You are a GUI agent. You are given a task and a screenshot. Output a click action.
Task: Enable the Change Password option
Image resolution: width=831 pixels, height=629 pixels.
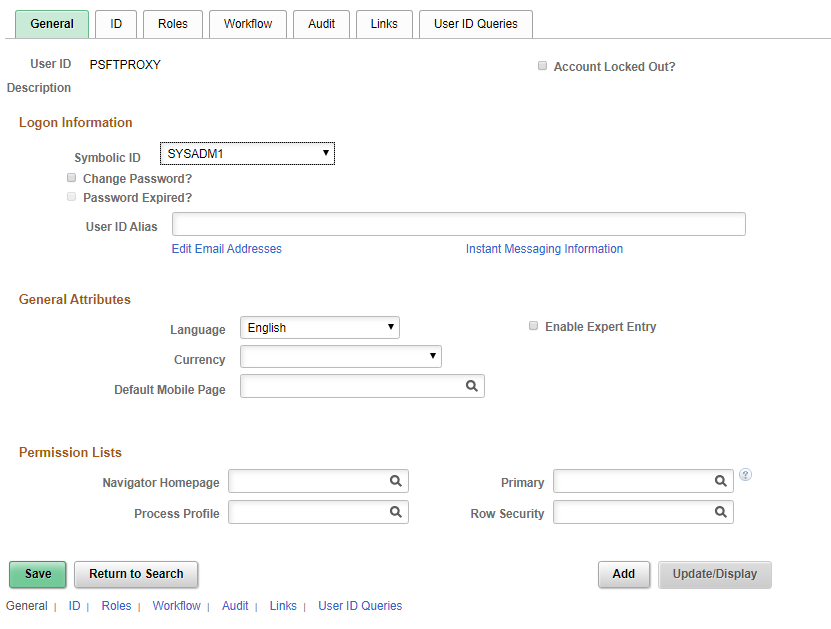coord(71,177)
